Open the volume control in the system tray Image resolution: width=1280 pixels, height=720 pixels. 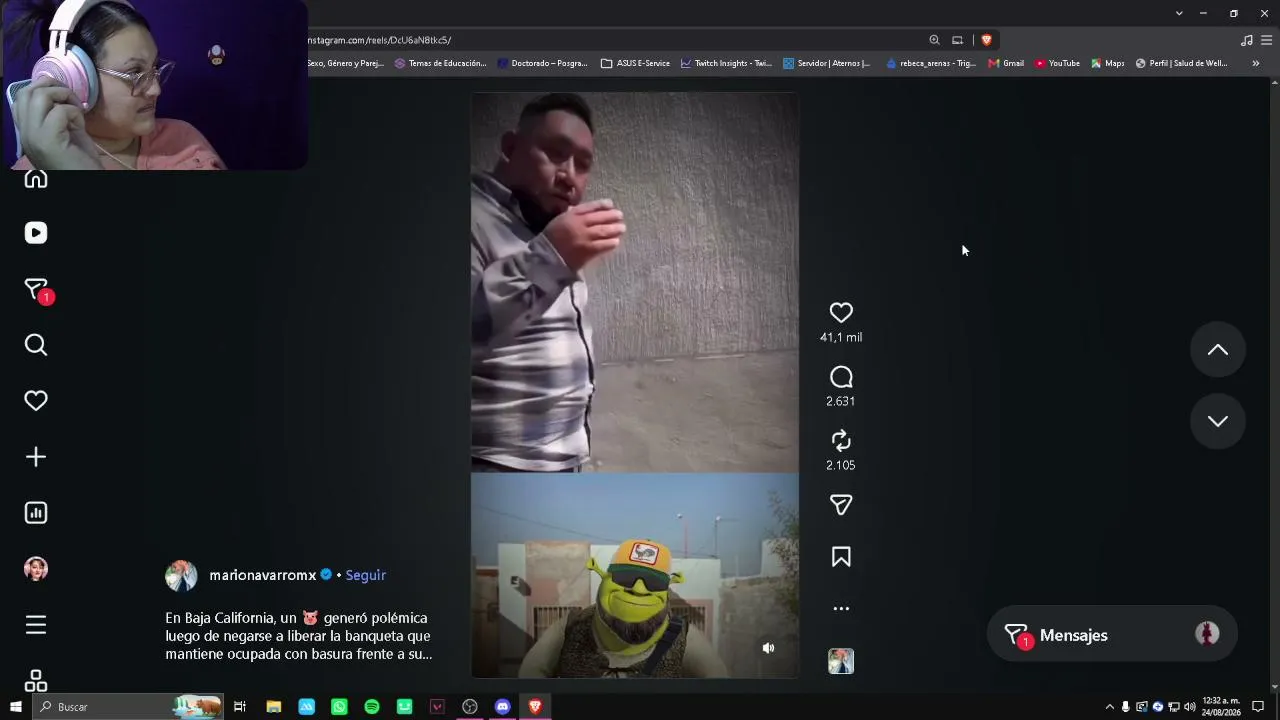tap(1189, 707)
